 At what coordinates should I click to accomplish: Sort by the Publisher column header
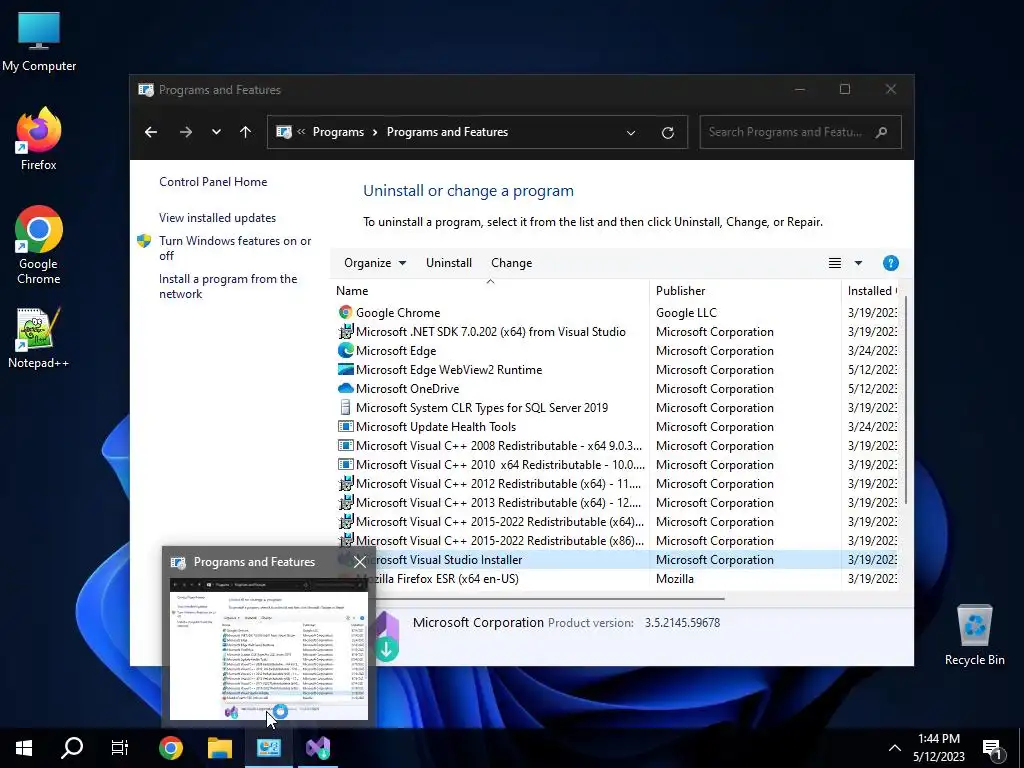click(x=745, y=291)
